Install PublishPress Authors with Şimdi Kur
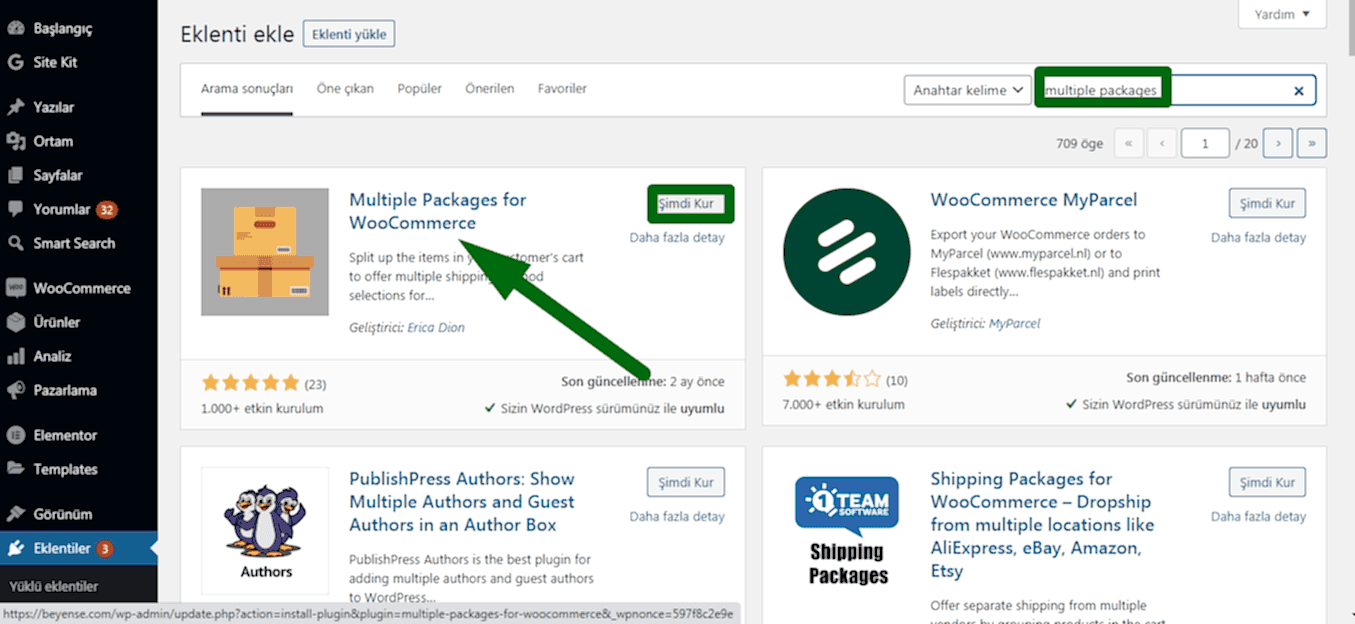The width and height of the screenshot is (1355, 624). (x=686, y=482)
